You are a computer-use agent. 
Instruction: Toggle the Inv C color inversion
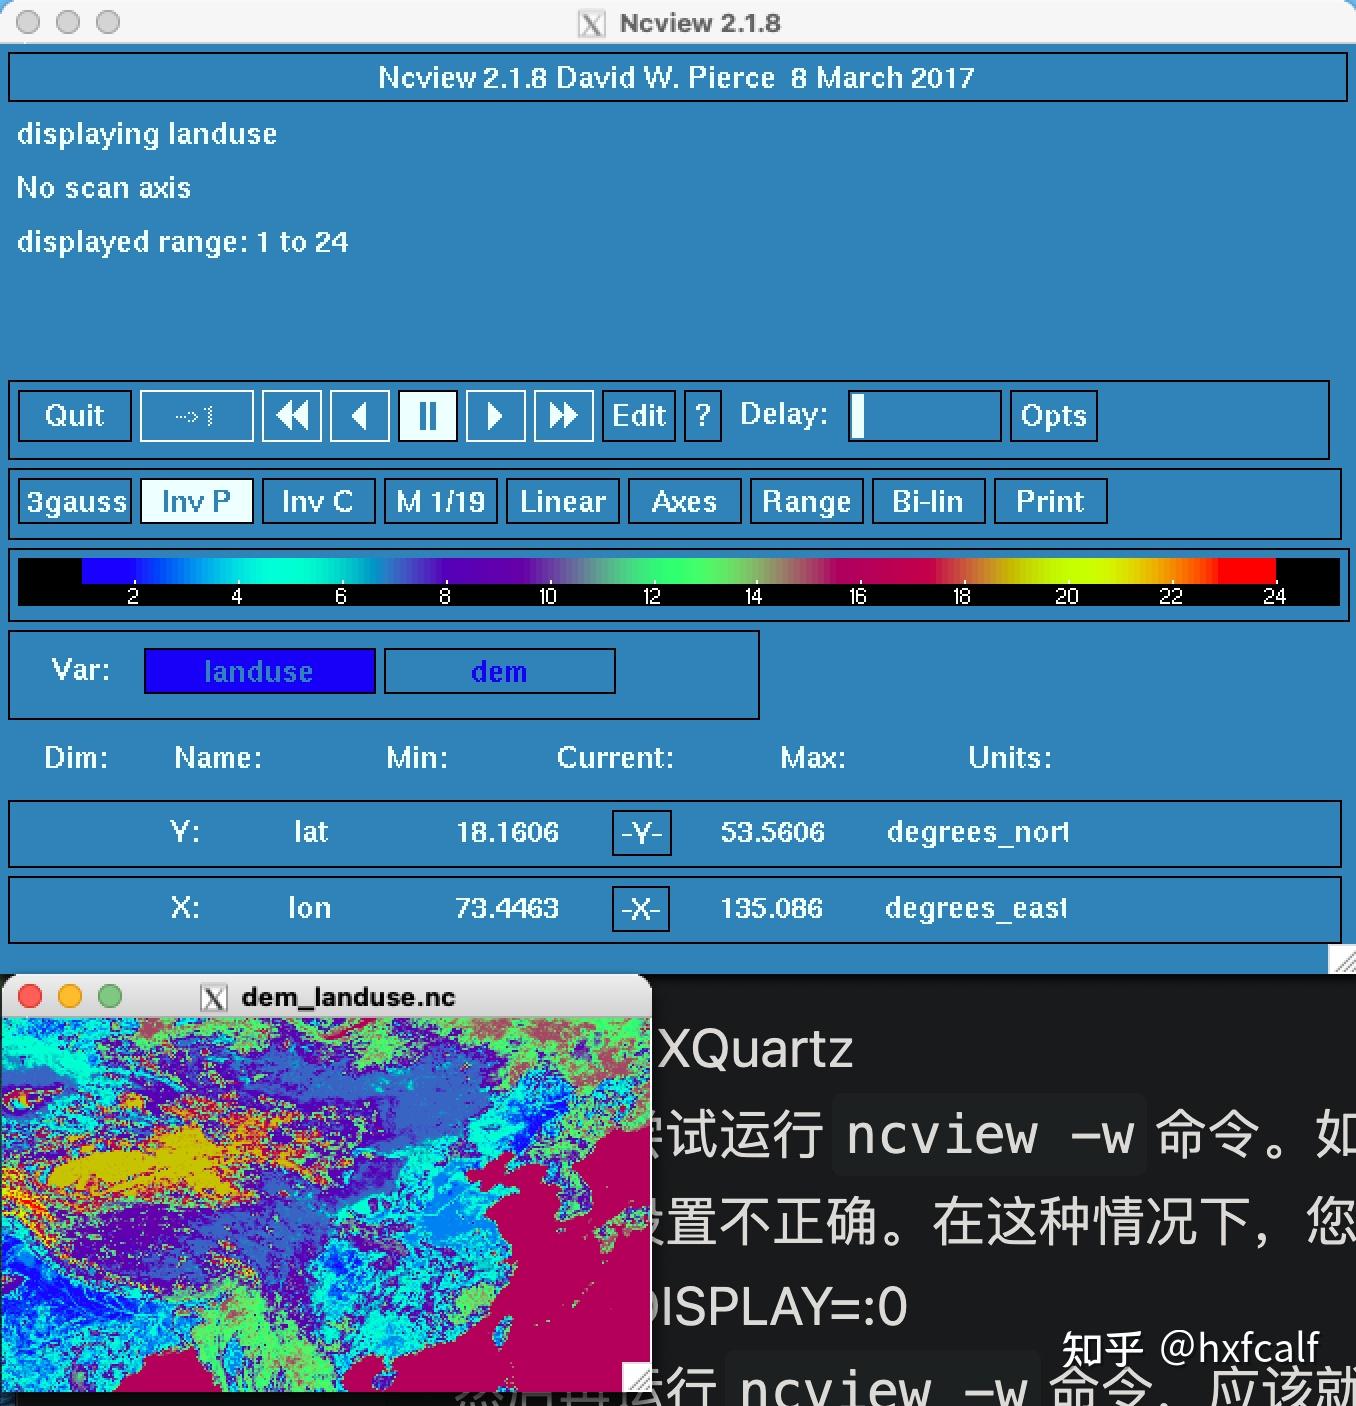[318, 501]
